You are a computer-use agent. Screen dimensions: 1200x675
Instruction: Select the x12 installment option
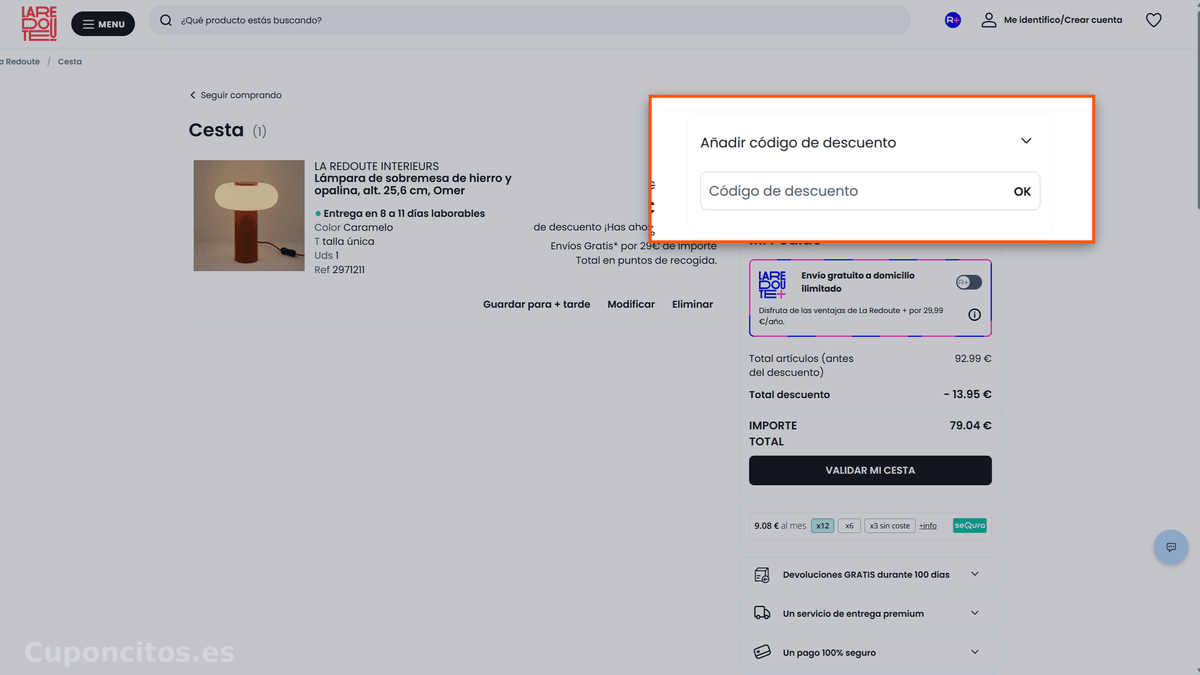tap(822, 525)
